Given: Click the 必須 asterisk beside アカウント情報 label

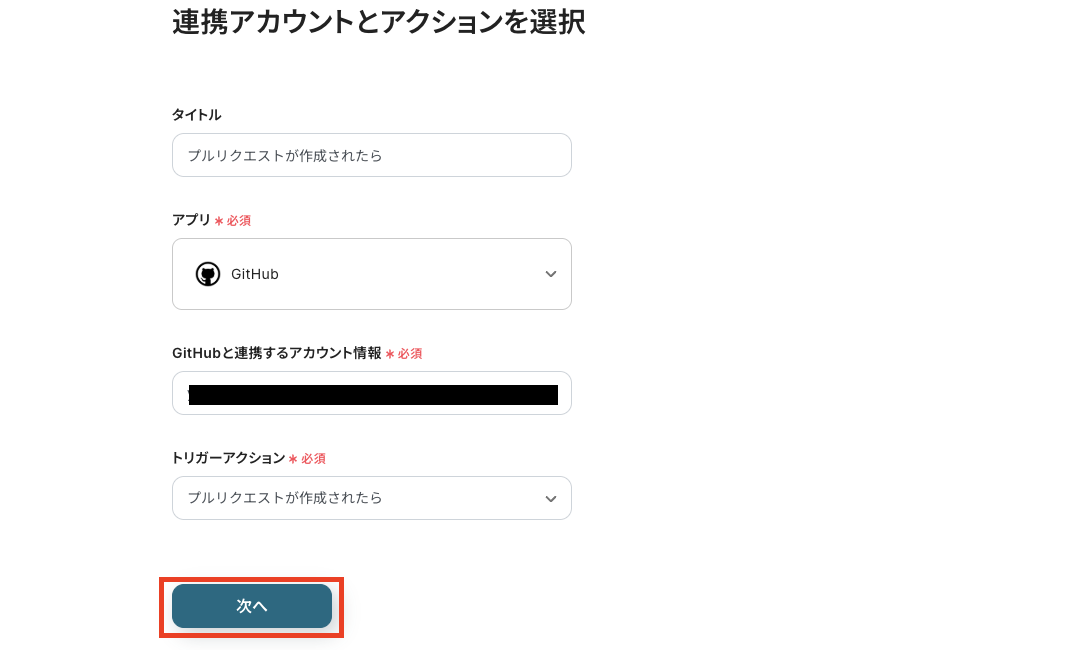Looking at the screenshot, I should (x=390, y=354).
